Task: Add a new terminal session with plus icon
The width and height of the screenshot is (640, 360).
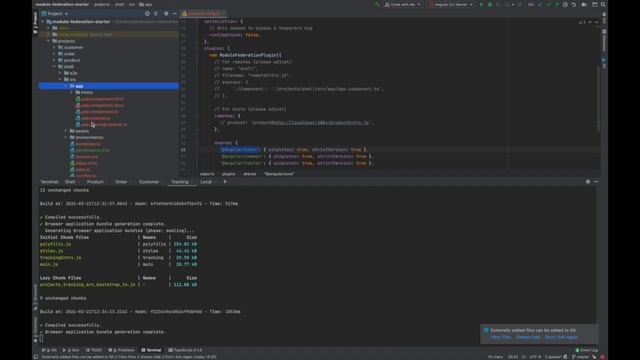Action: point(224,182)
